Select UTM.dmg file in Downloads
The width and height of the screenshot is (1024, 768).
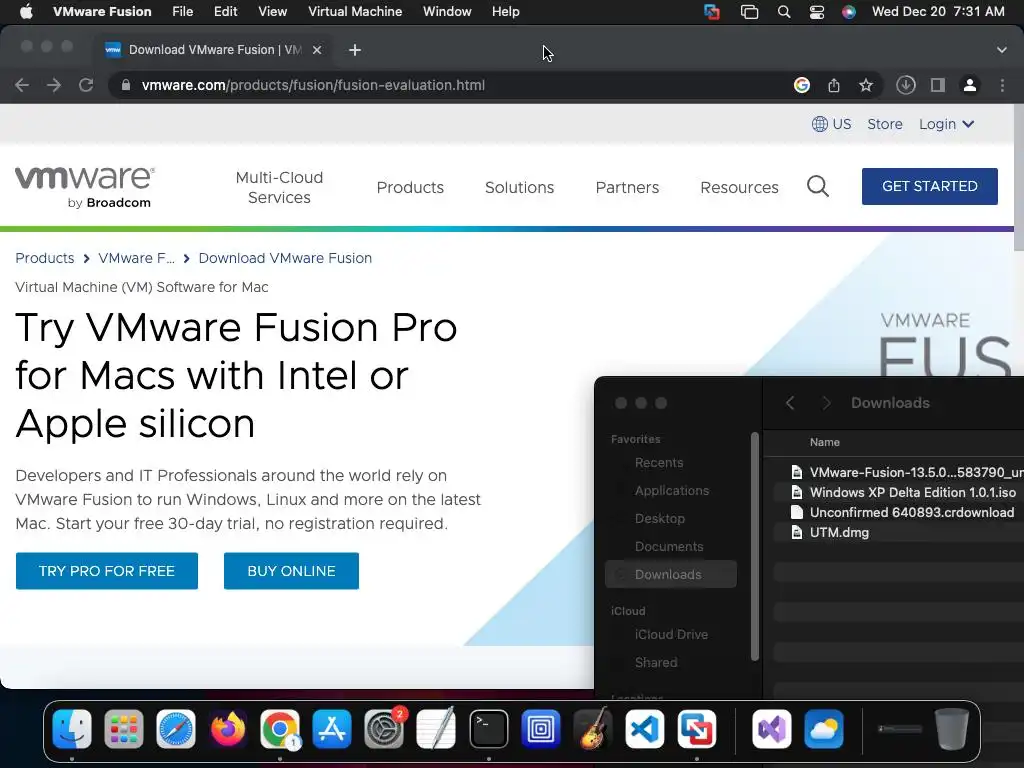coord(899,532)
